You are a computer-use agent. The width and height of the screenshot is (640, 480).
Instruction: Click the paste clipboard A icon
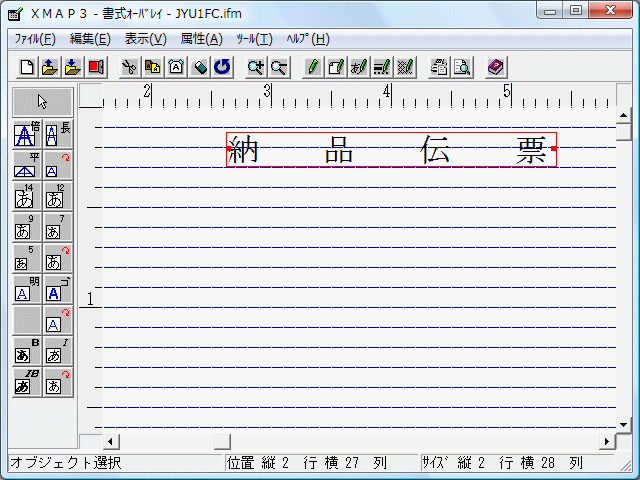pyautogui.click(x=176, y=67)
